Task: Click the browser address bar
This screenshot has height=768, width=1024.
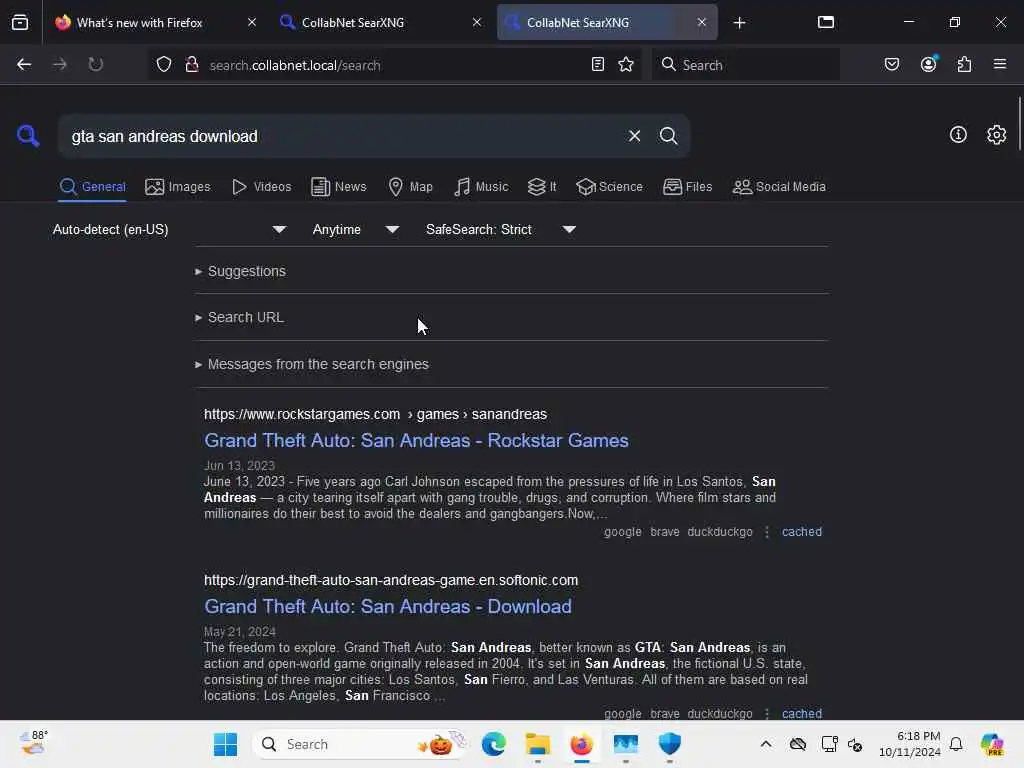Action: [x=395, y=65]
